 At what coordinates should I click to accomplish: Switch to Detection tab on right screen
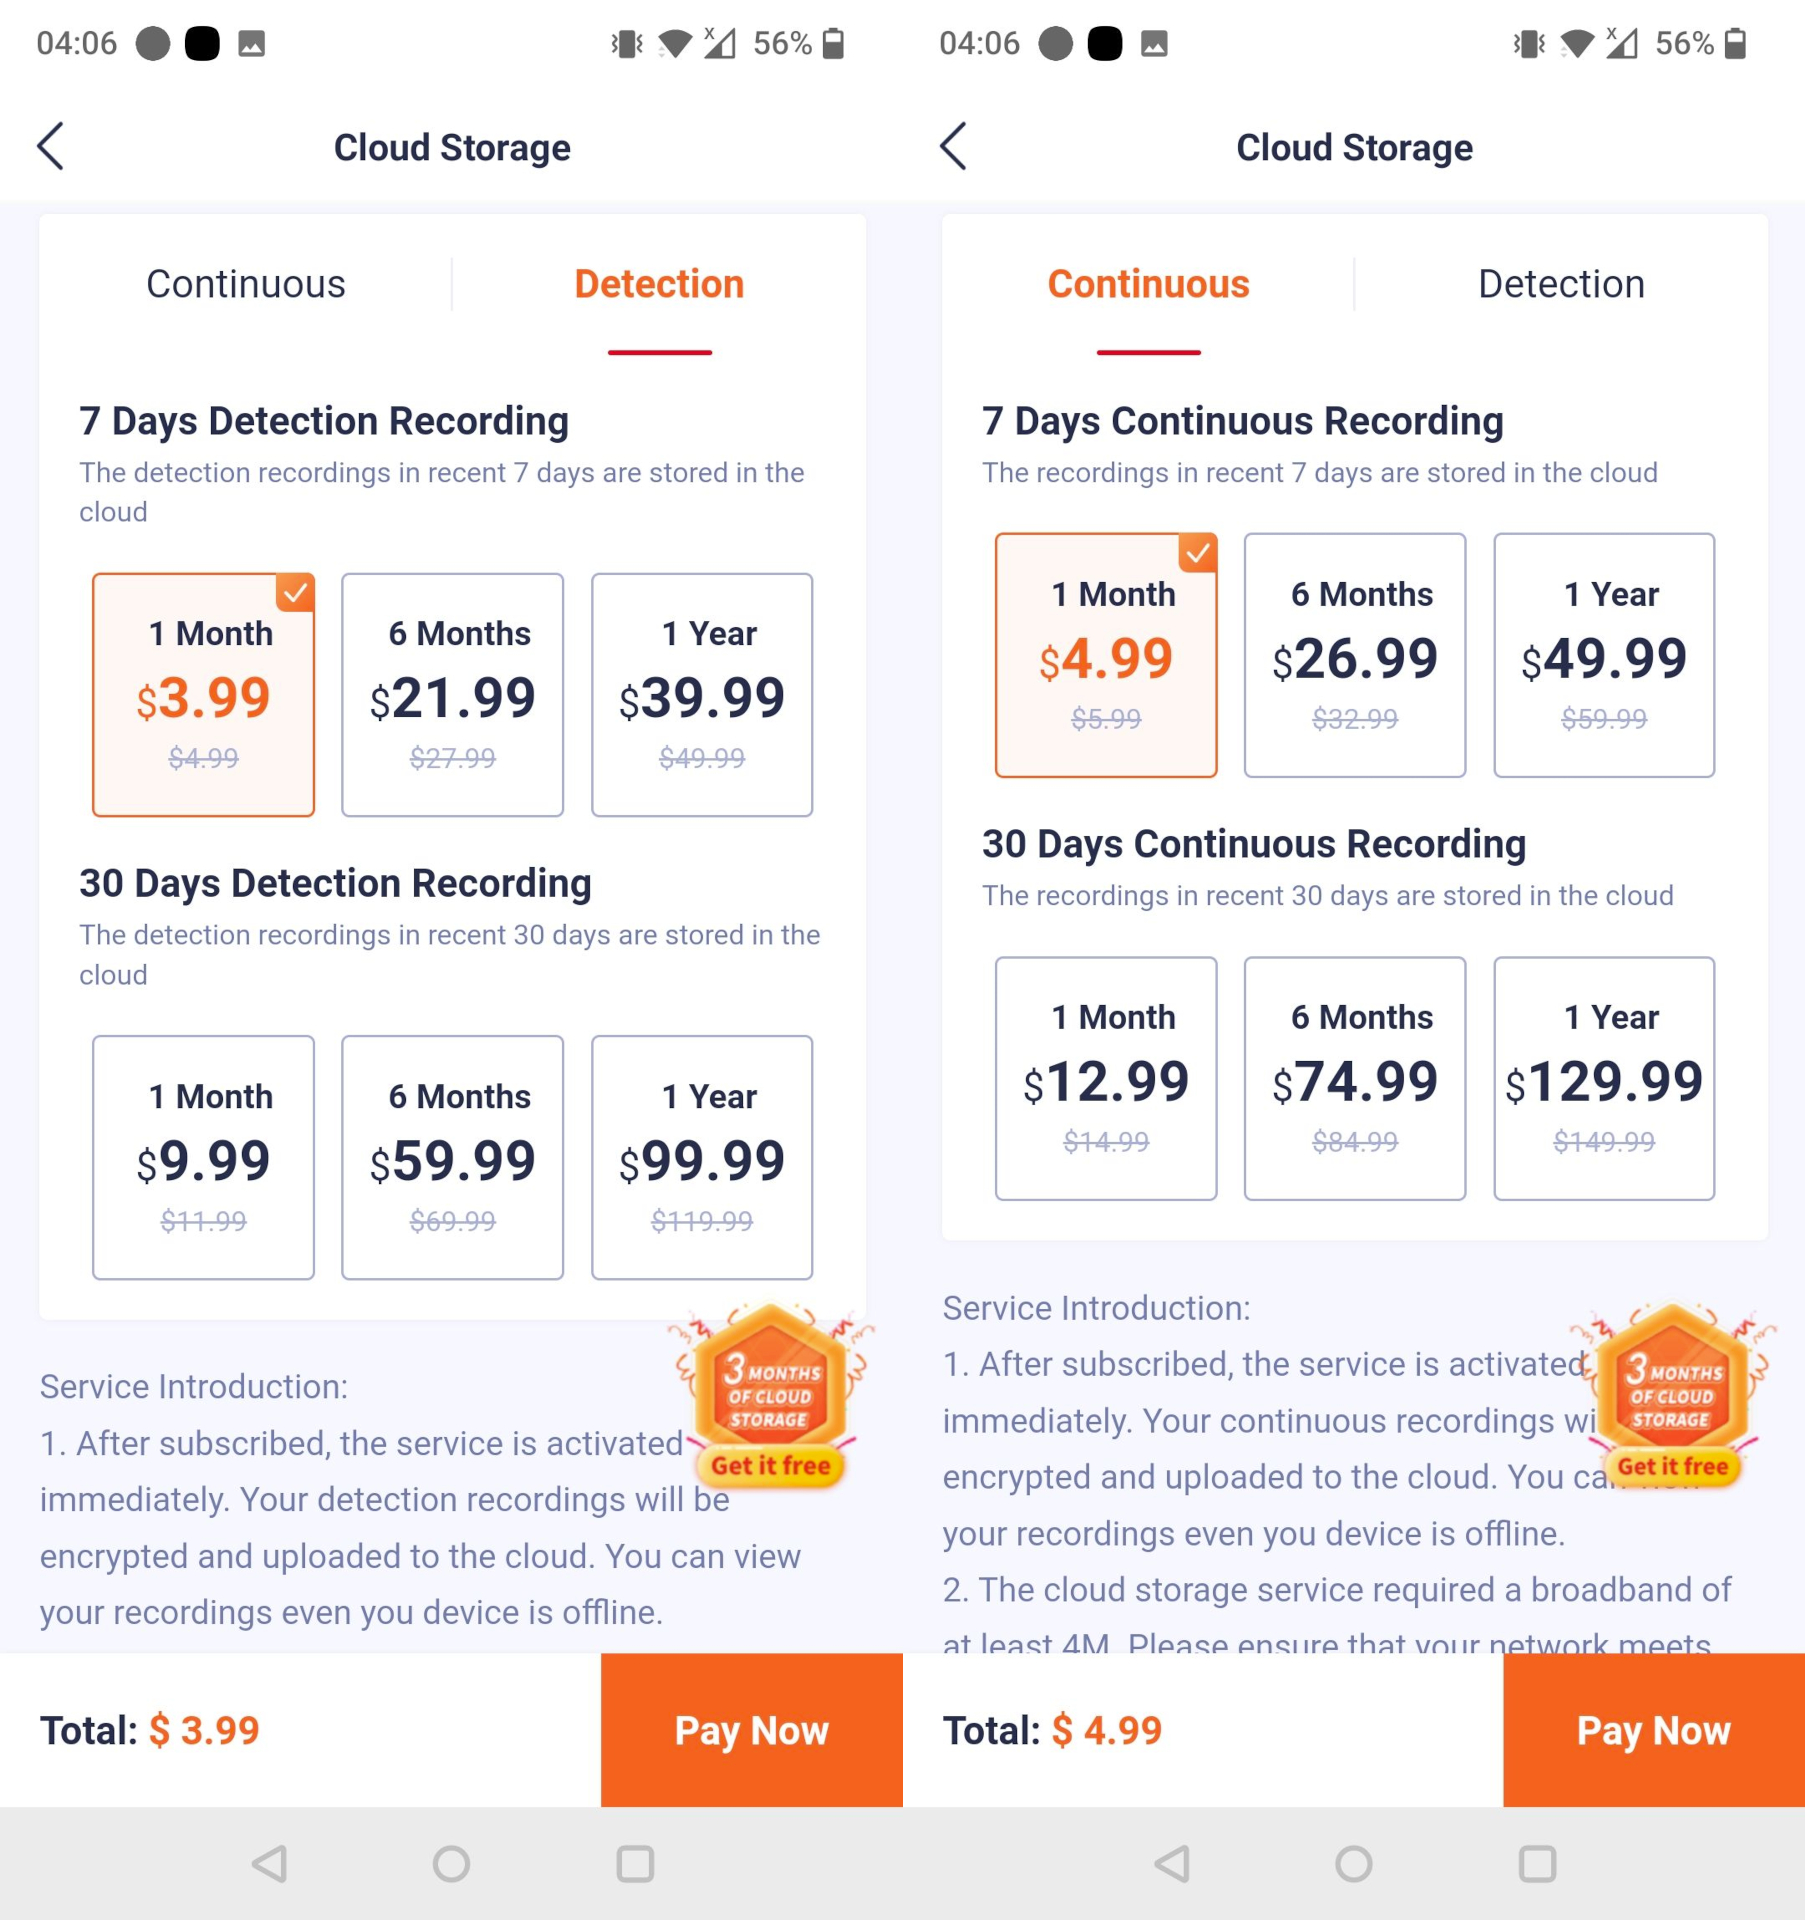pos(1560,285)
